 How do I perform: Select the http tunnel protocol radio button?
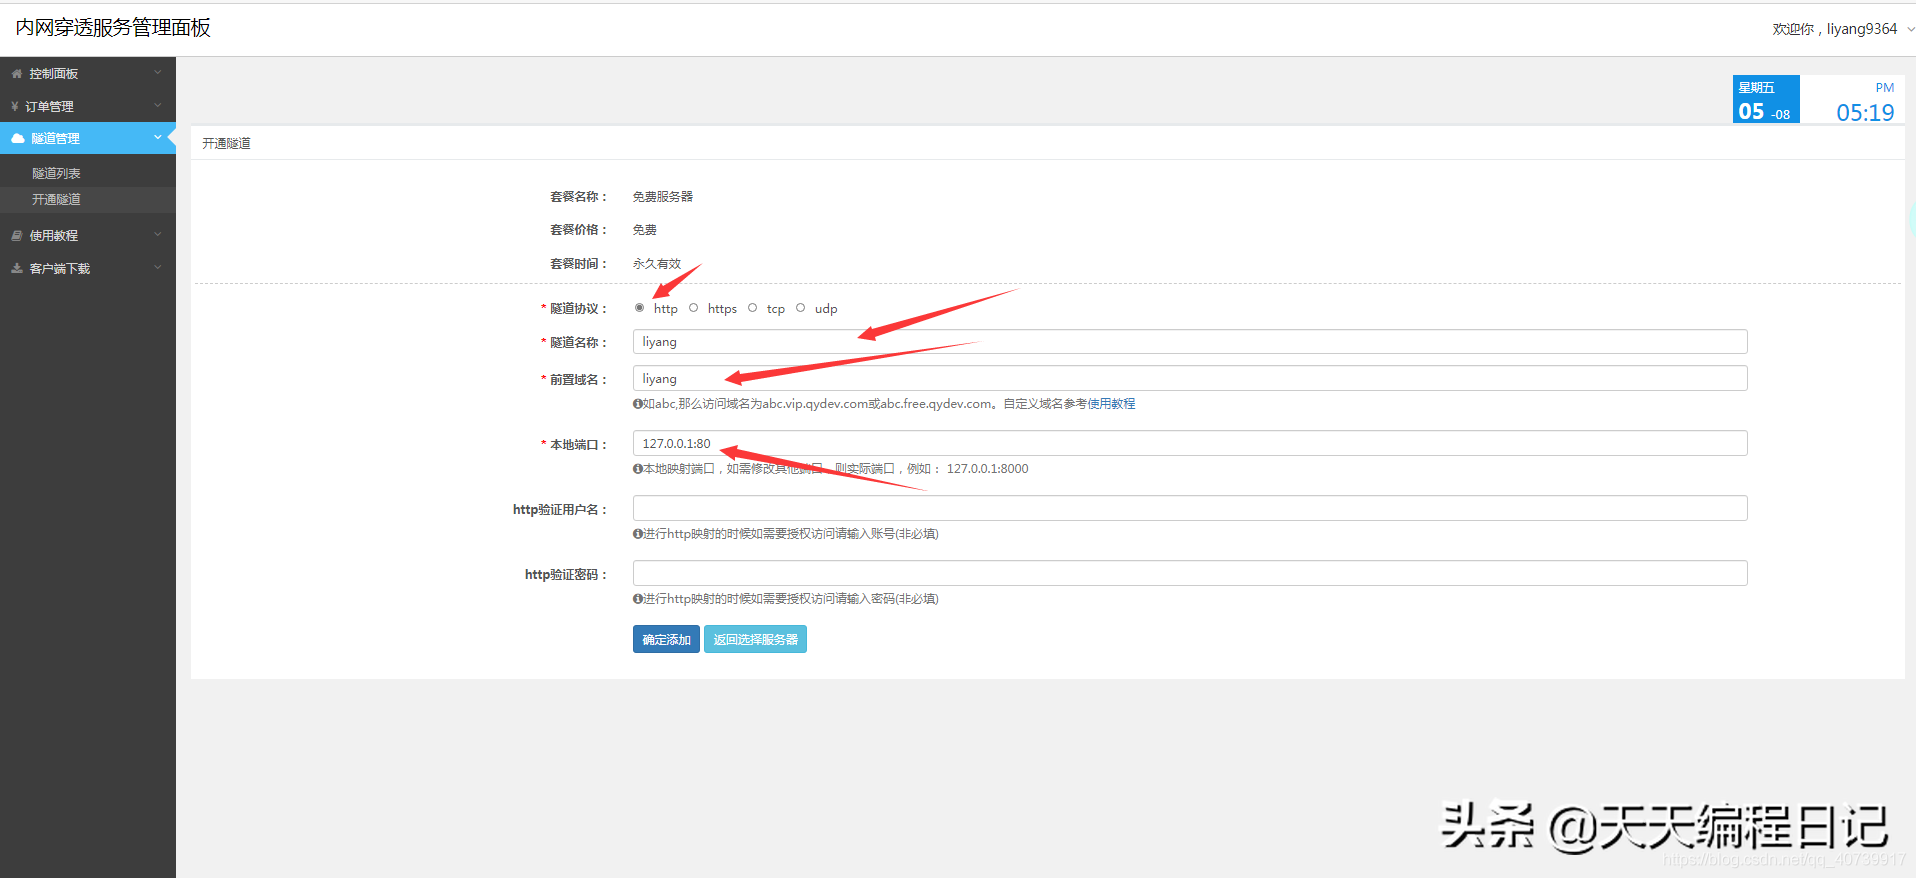point(639,308)
